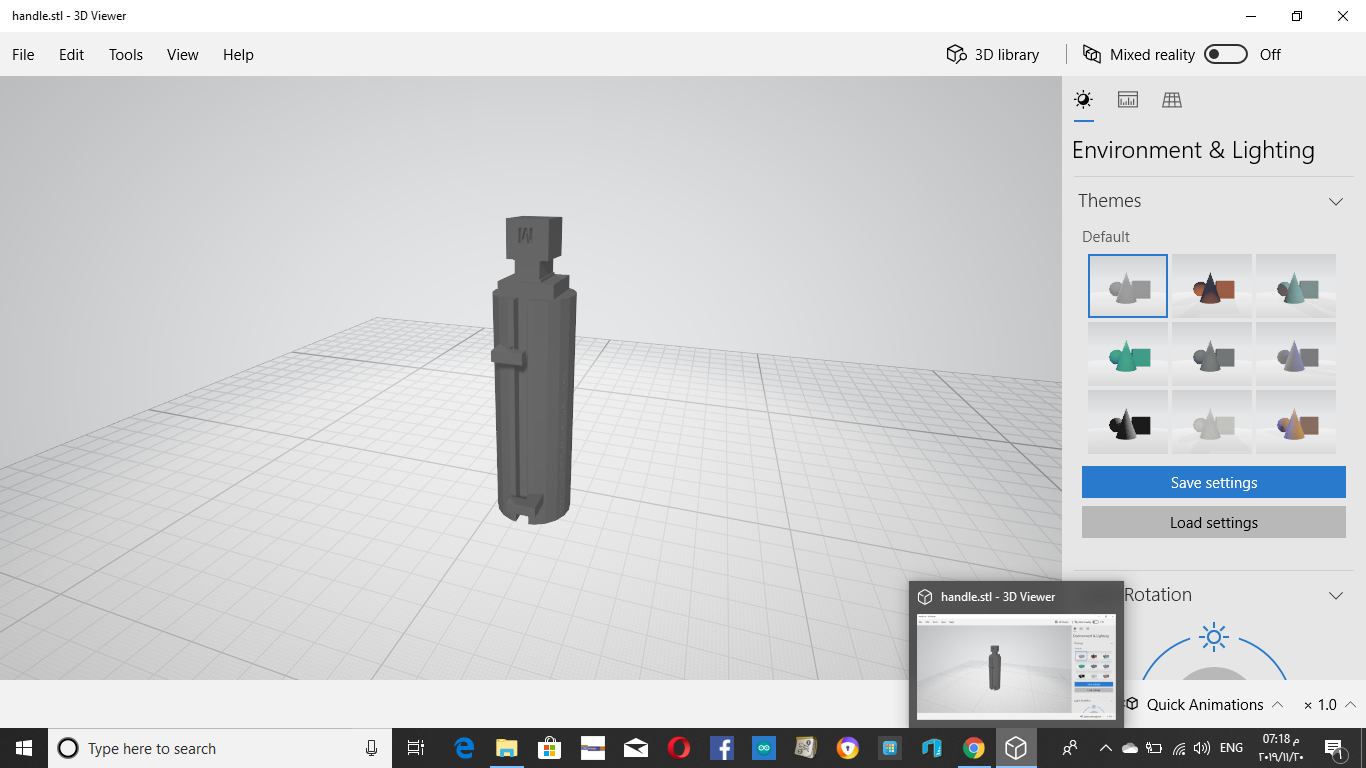This screenshot has height=768, width=1366.
Task: Open the File menu
Action: [x=23, y=54]
